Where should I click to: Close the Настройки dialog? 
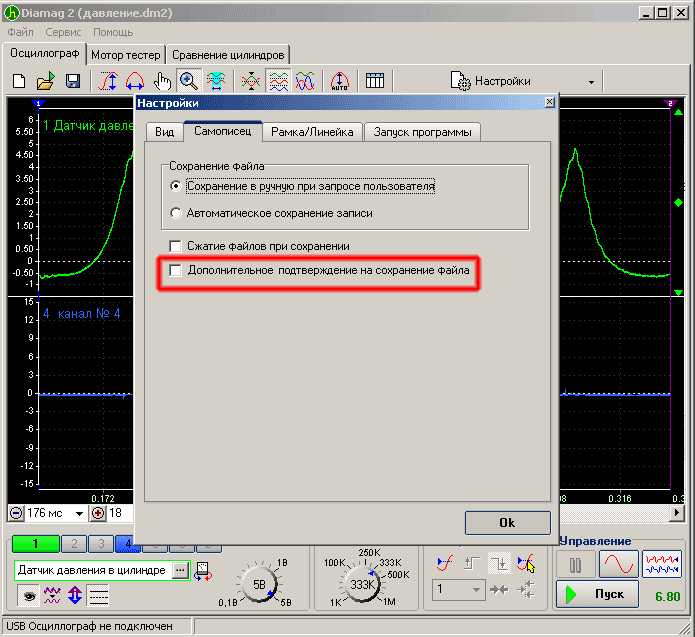coord(549,102)
